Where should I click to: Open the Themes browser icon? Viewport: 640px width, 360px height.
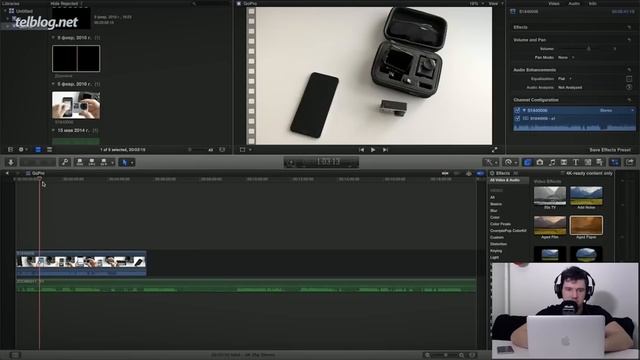coord(600,162)
